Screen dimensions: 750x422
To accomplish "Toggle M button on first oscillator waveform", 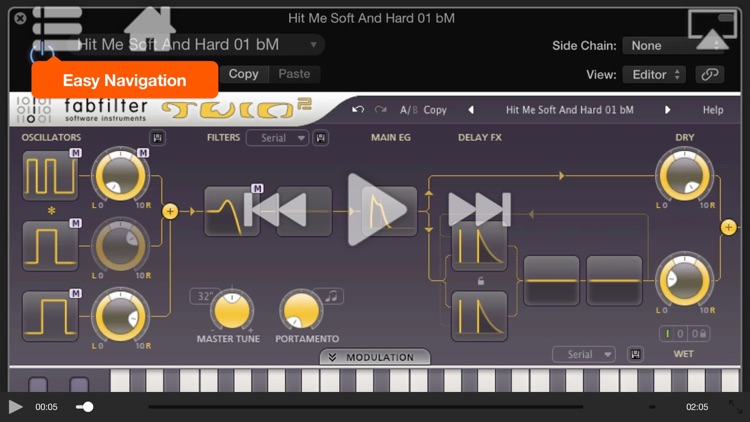I will pyautogui.click(x=75, y=153).
